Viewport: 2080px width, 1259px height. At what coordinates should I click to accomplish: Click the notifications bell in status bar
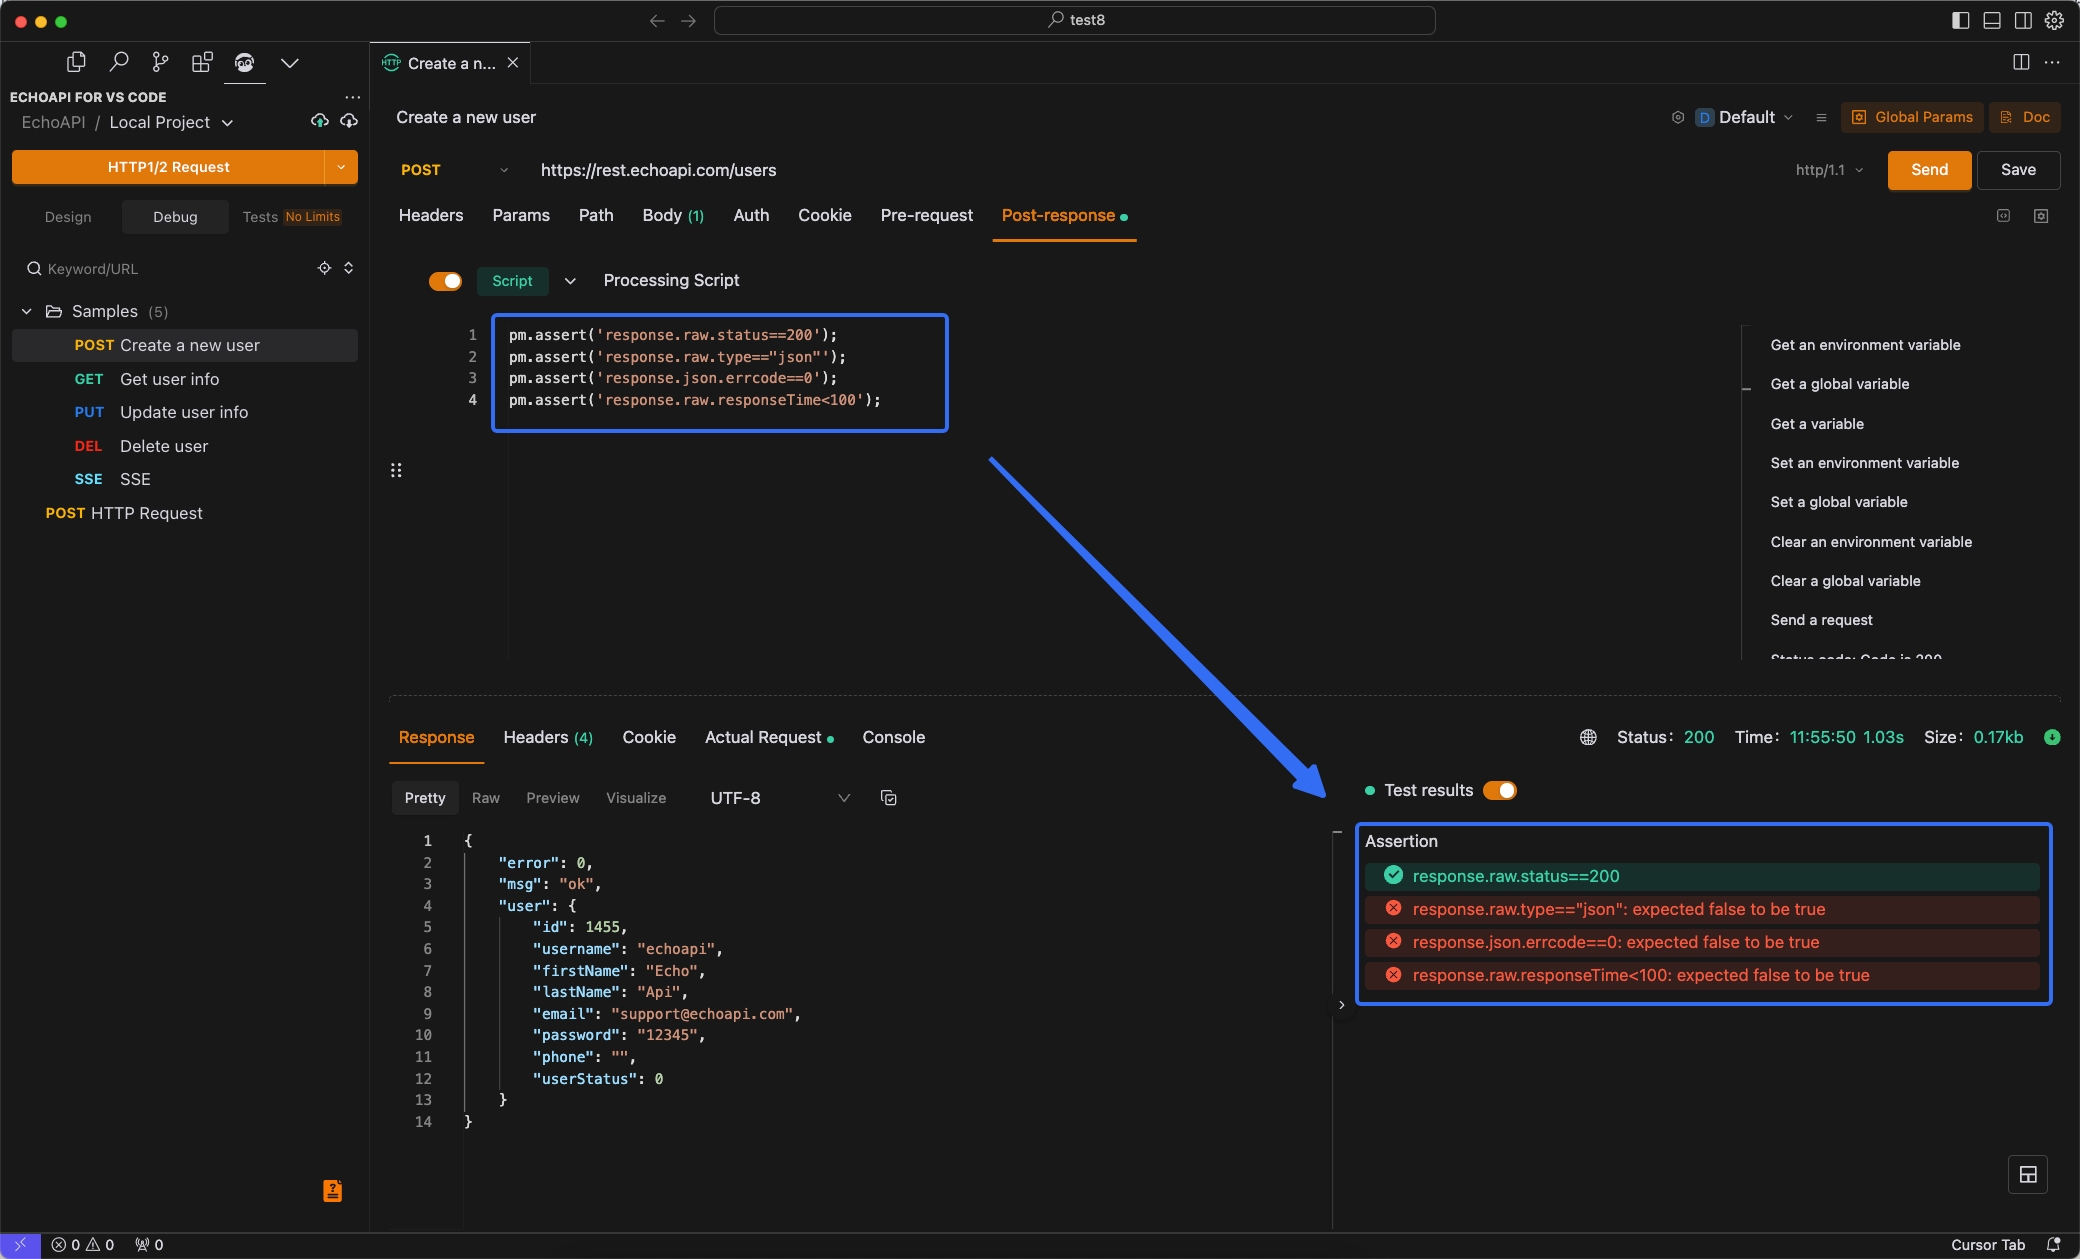coord(2053,1245)
